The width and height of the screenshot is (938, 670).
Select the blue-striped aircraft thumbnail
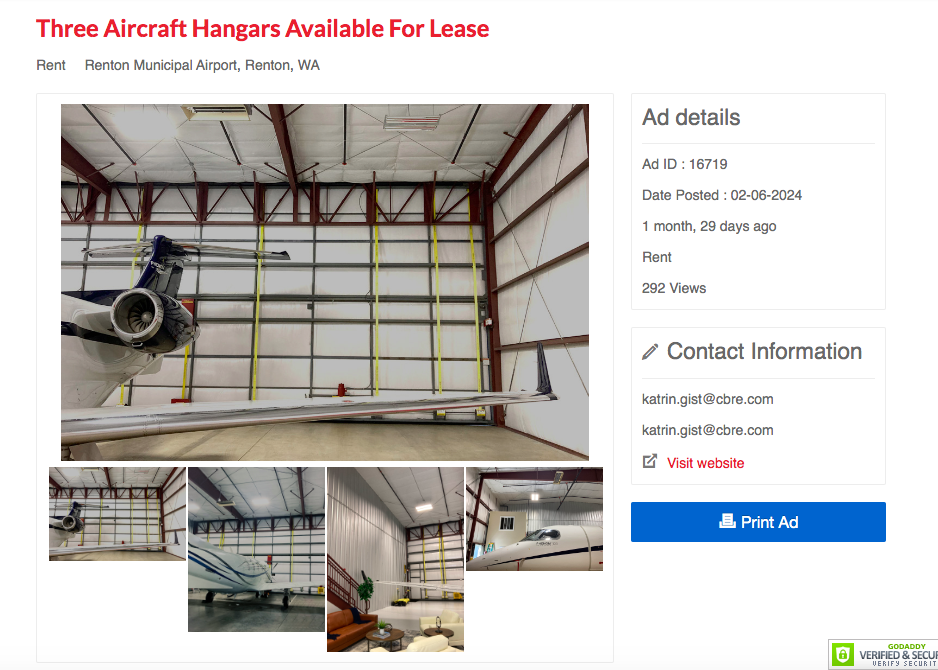pyautogui.click(x=256, y=549)
